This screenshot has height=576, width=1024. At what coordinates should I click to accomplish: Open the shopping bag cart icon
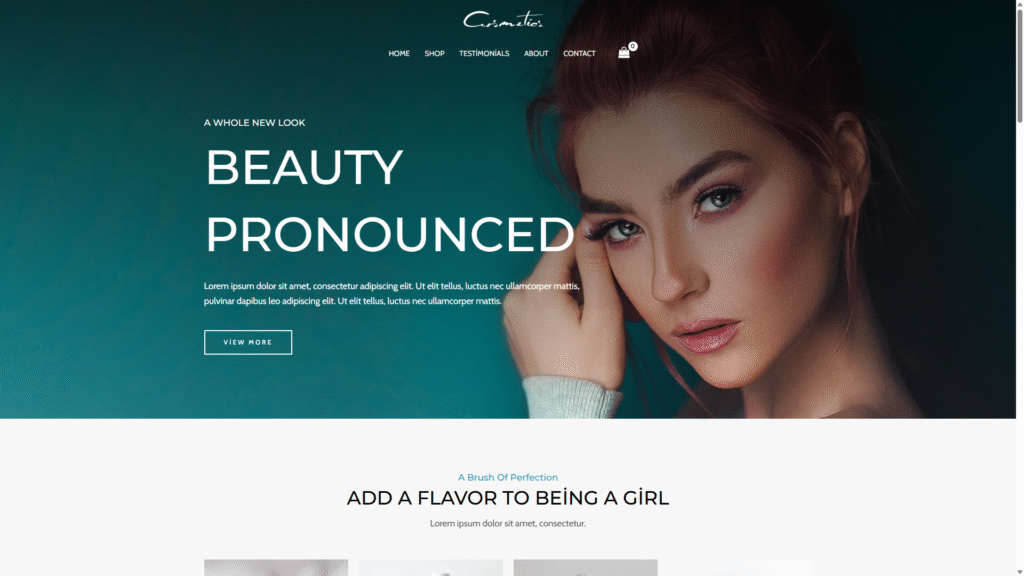[624, 53]
